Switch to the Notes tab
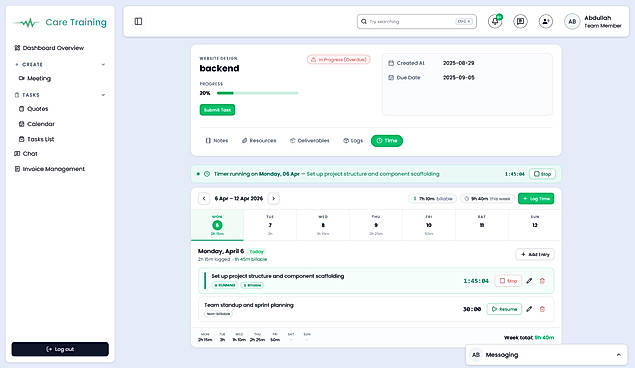635x368 pixels. pos(217,140)
